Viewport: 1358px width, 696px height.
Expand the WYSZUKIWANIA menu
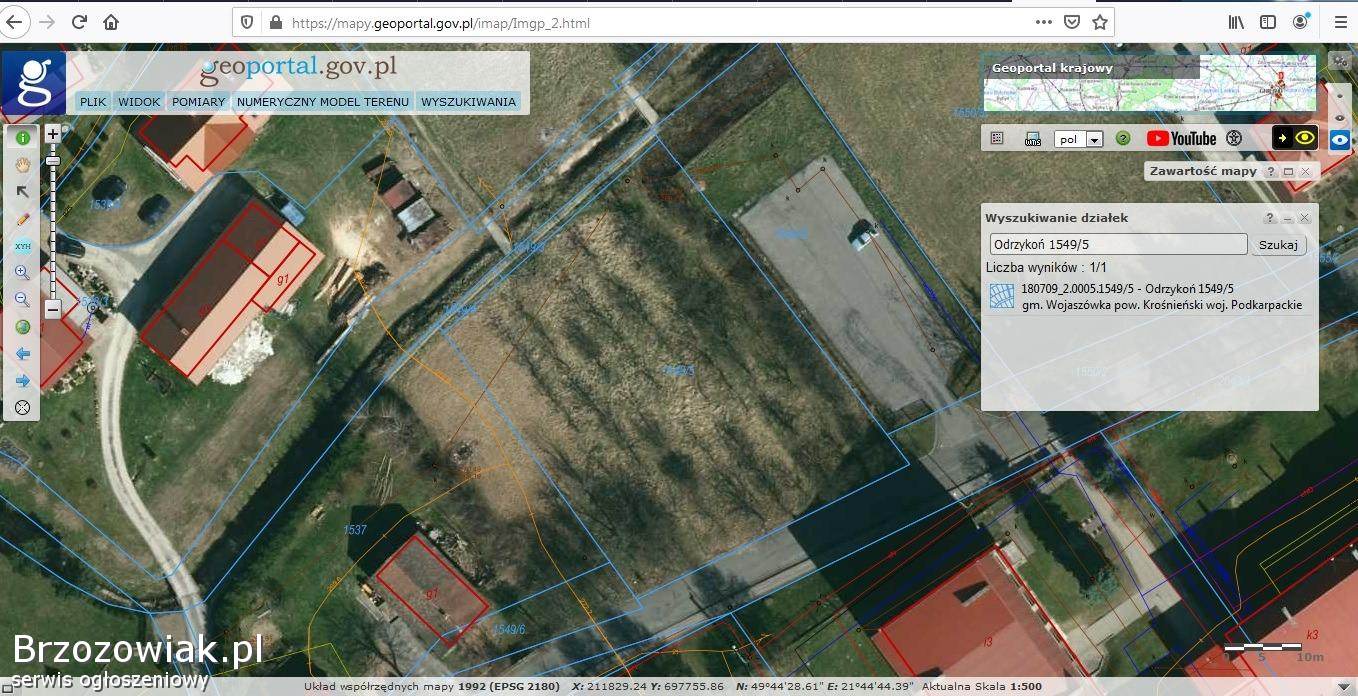(468, 102)
